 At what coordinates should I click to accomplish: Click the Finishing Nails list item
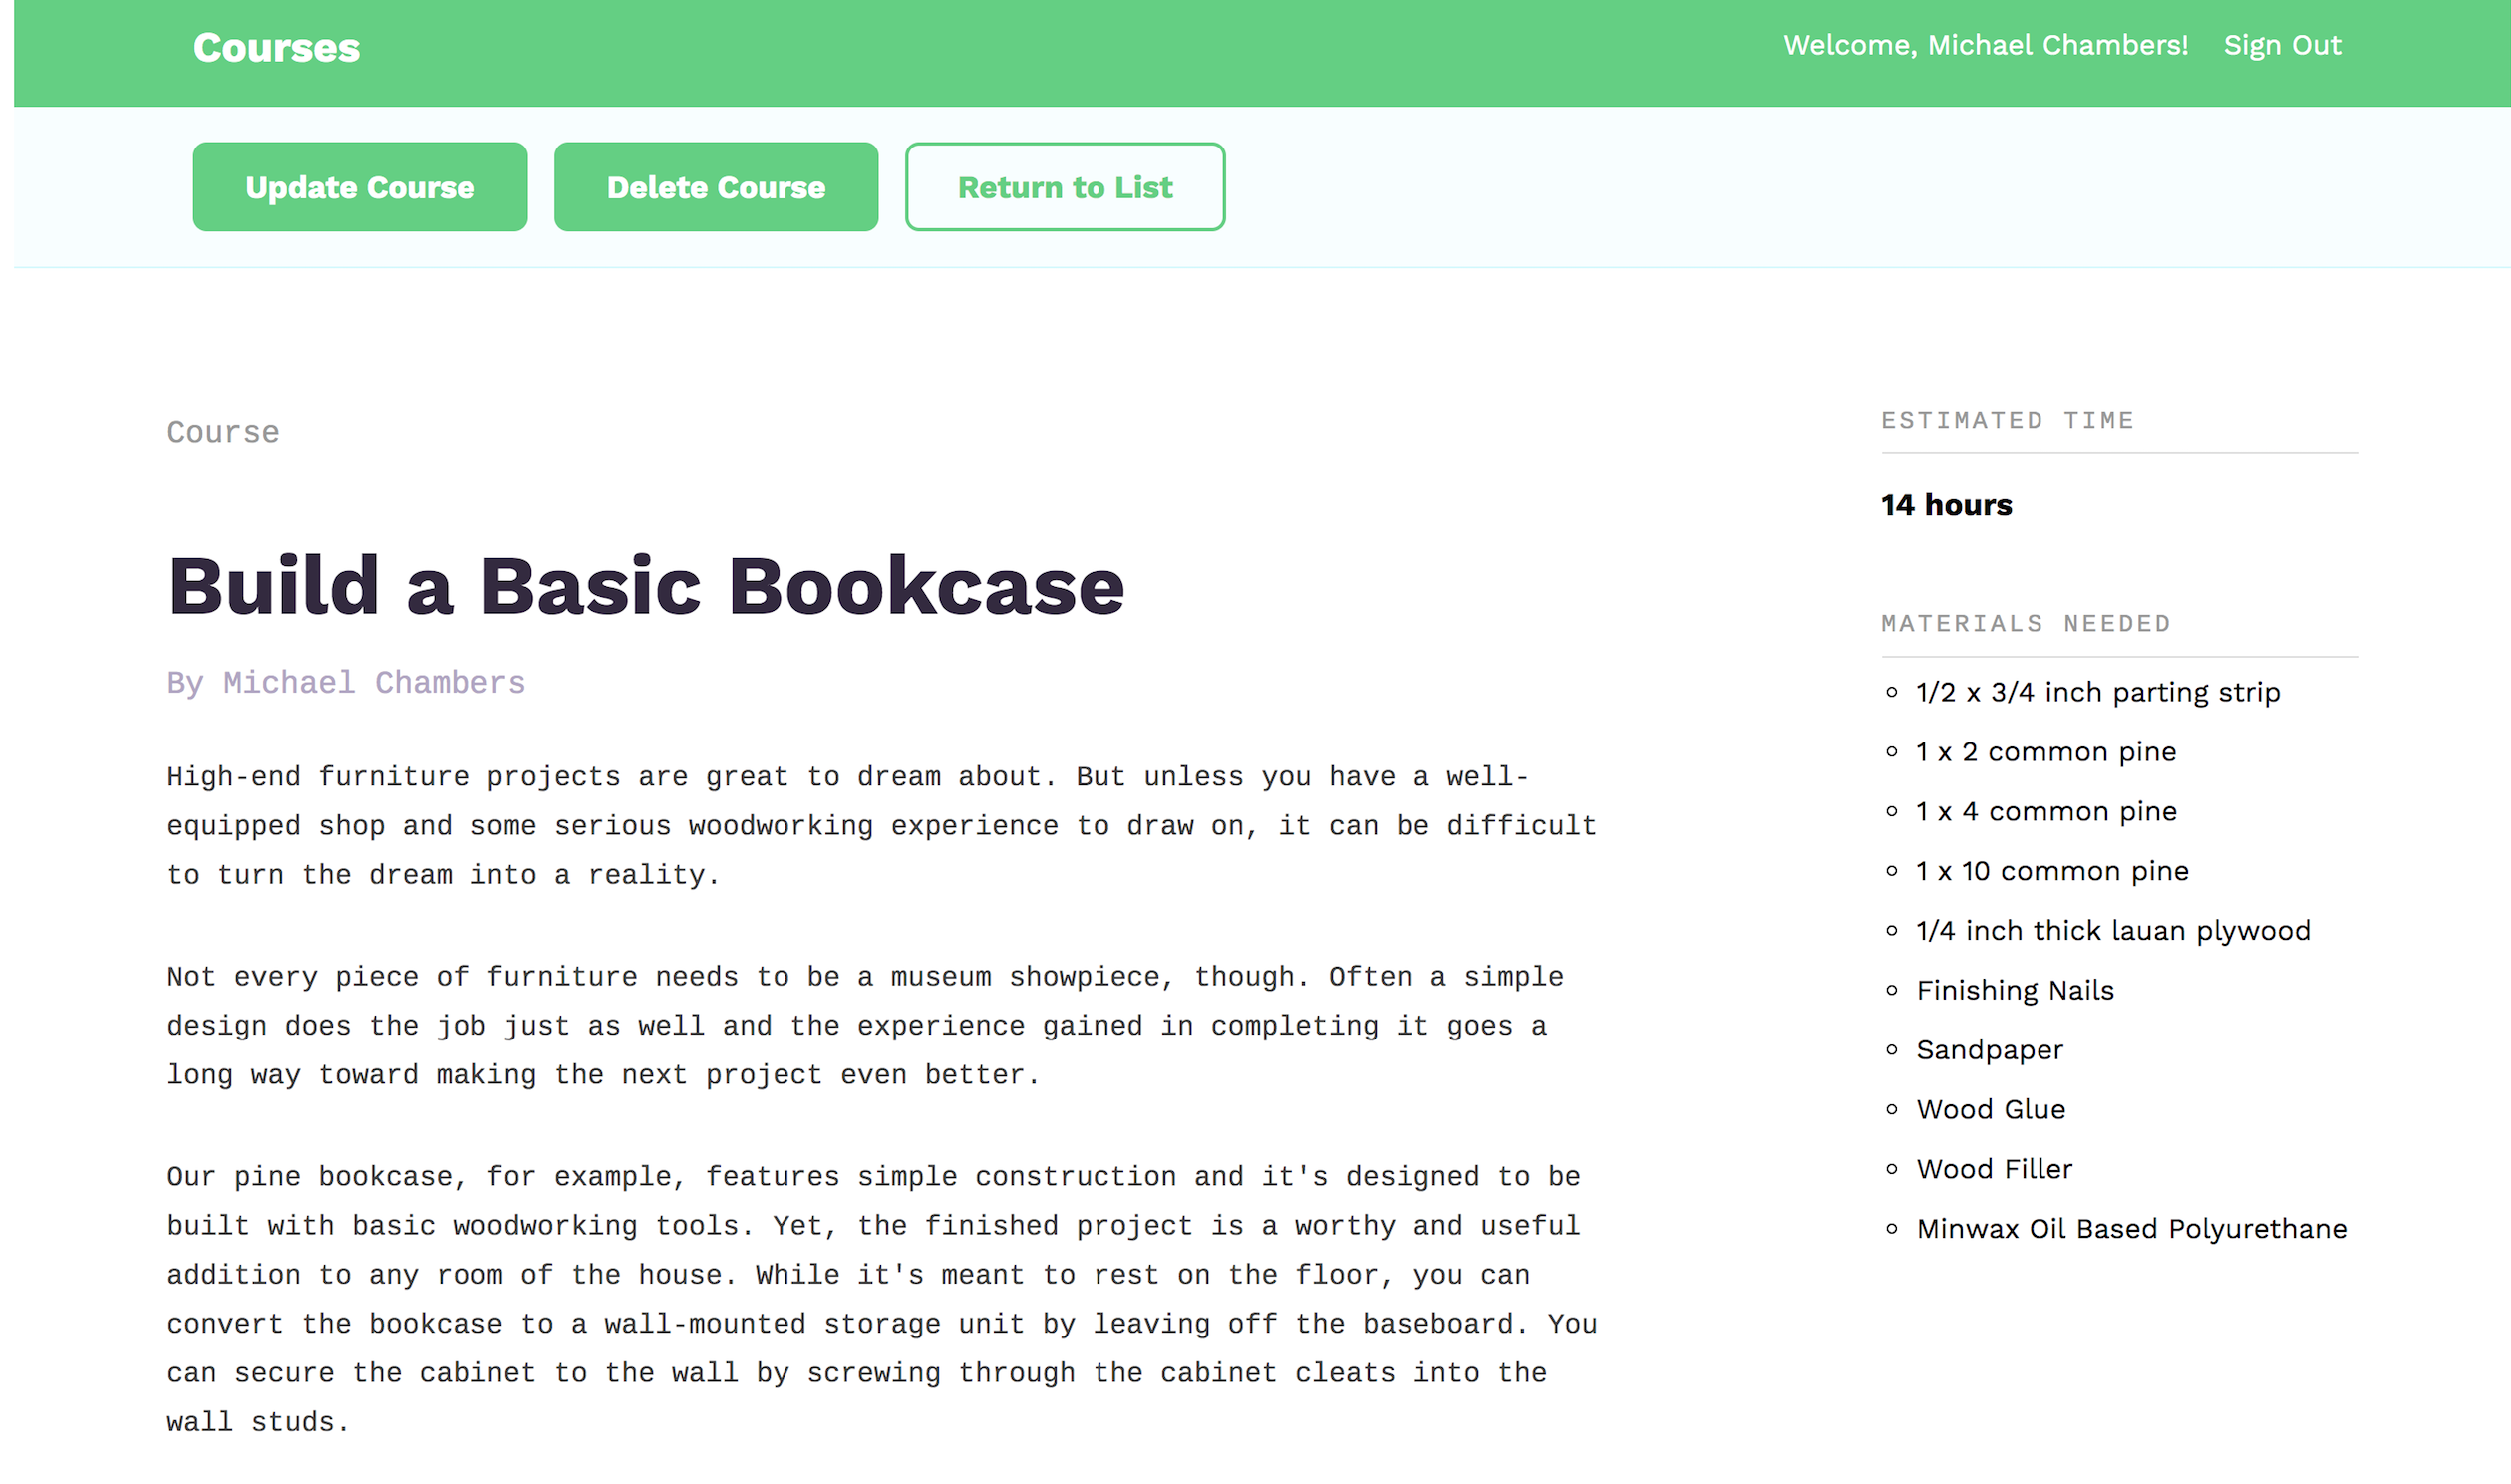tap(2014, 991)
